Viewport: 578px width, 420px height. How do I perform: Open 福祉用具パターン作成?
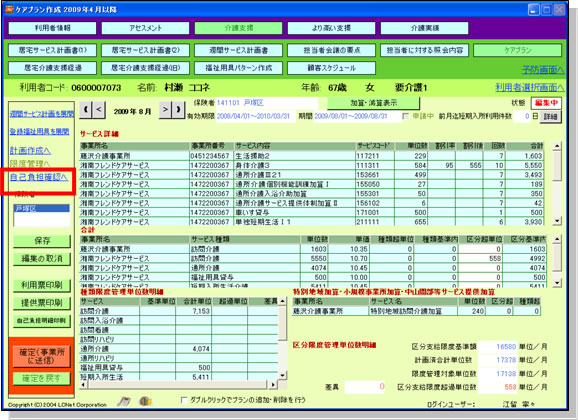click(x=238, y=68)
